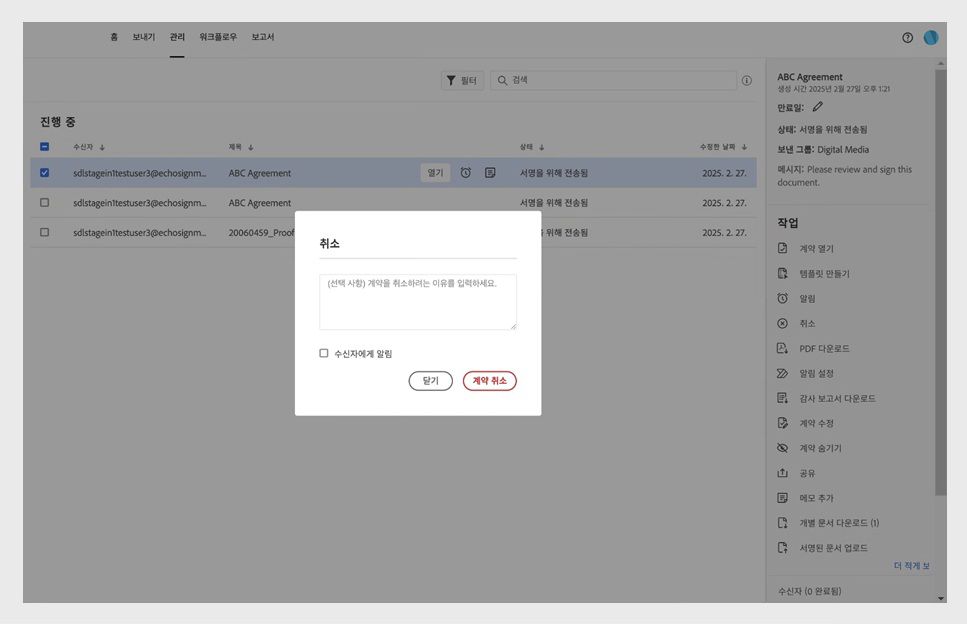Click the magnifier icon in search box

[x=502, y=81]
